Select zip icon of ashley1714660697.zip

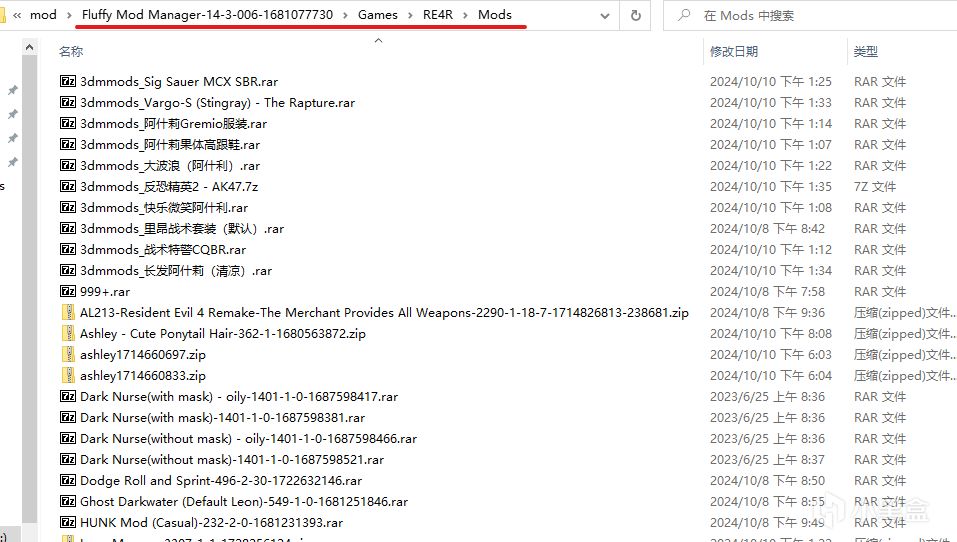[x=69, y=354]
